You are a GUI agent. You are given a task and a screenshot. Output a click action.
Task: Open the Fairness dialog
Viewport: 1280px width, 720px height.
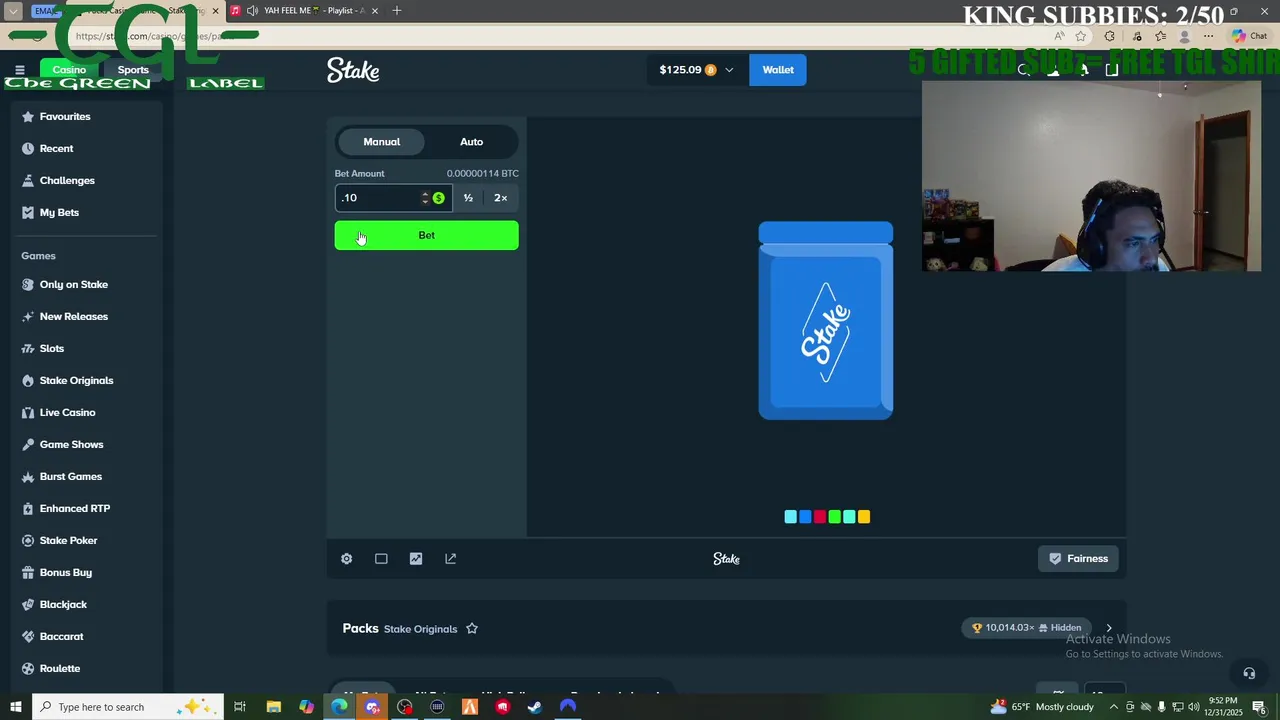(x=1079, y=559)
